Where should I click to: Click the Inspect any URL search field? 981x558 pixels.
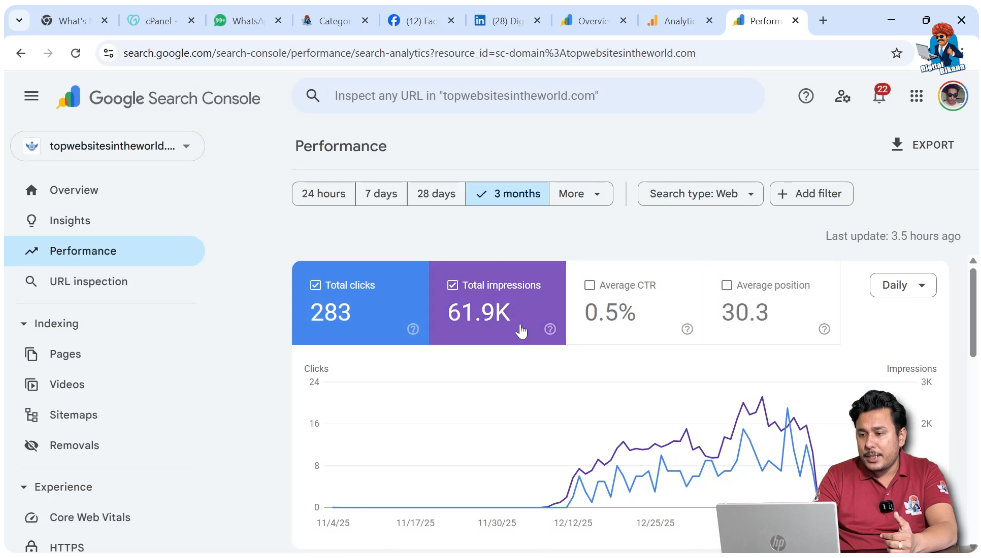coord(528,96)
